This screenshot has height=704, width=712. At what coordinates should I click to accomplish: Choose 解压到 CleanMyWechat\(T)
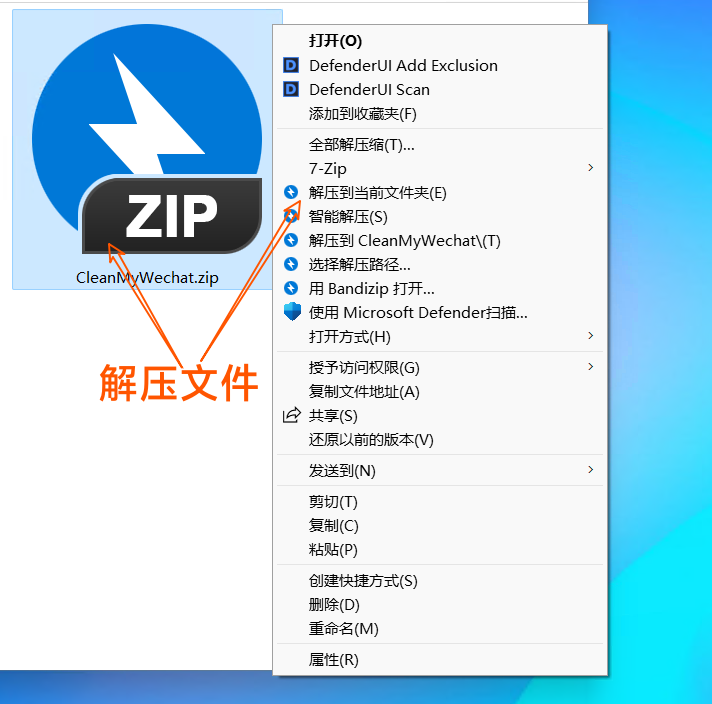click(x=440, y=241)
